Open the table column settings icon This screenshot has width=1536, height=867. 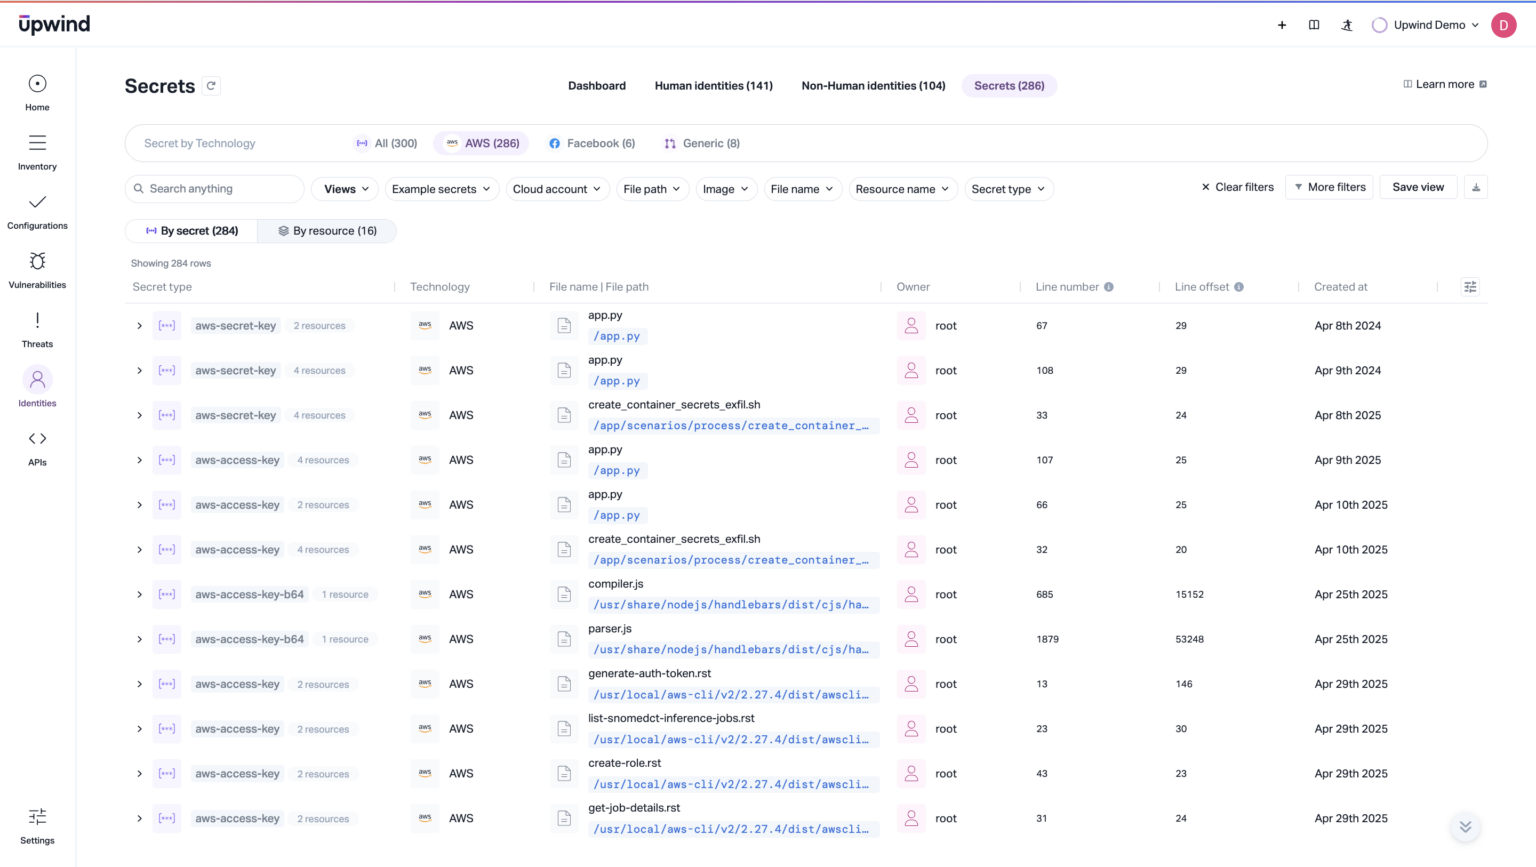point(1470,287)
